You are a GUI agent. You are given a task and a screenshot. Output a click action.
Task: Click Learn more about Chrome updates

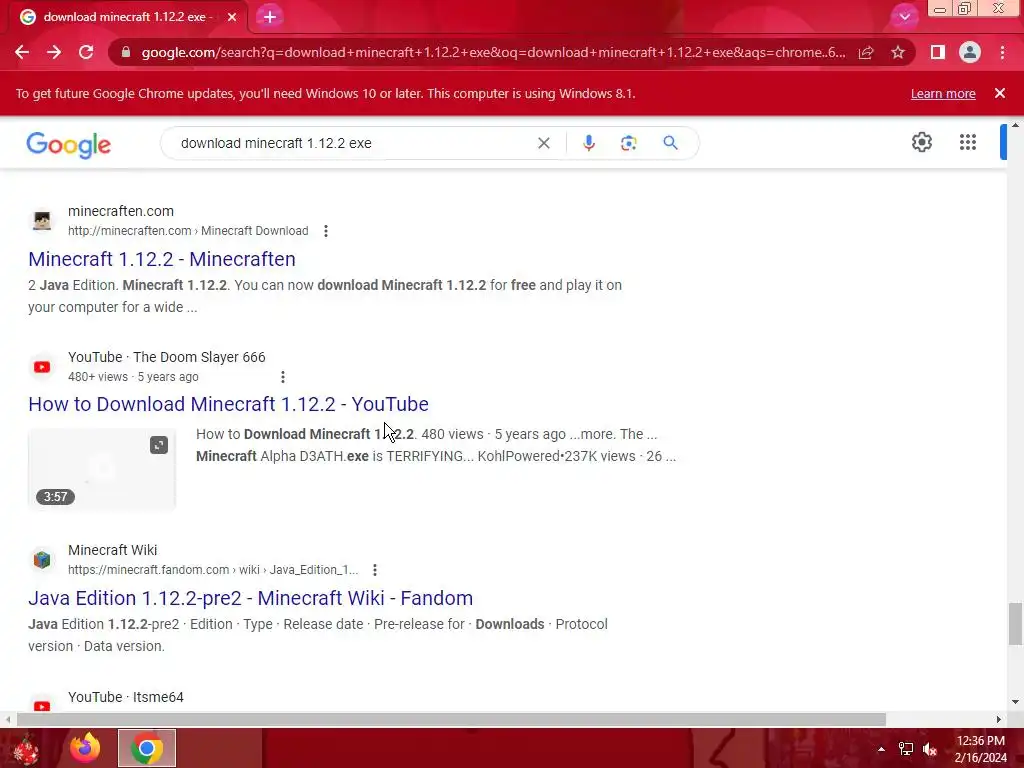(943, 93)
